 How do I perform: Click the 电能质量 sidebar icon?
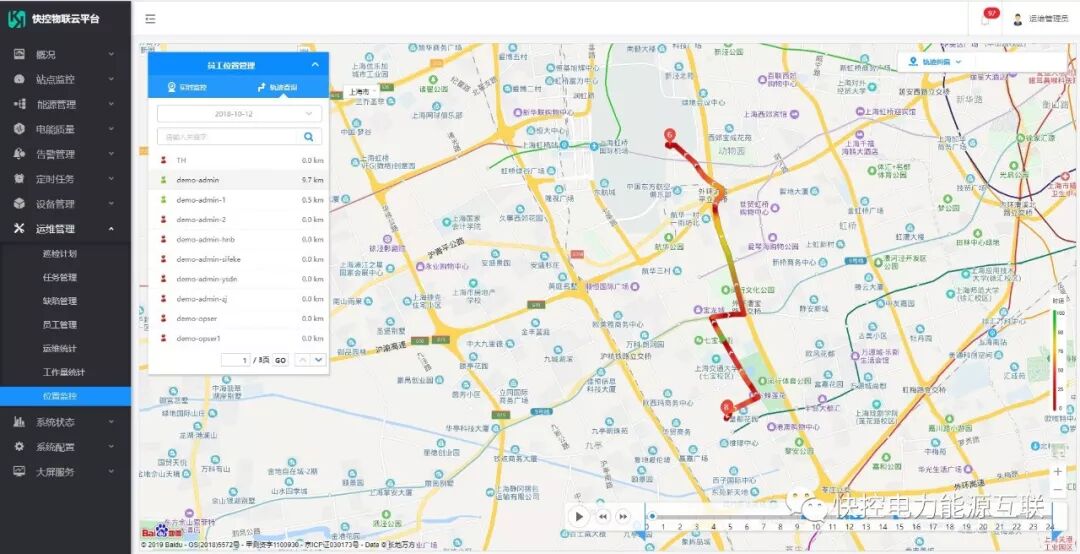[19, 129]
